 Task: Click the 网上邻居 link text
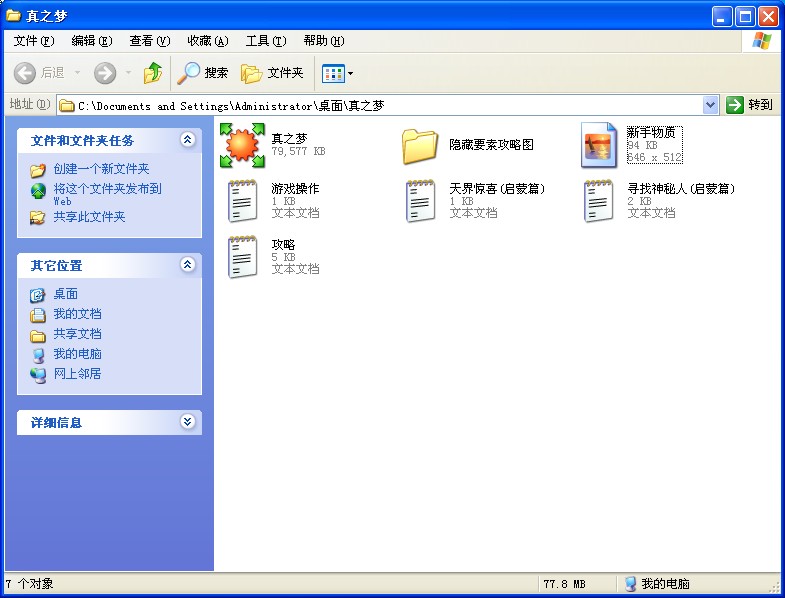coord(78,374)
